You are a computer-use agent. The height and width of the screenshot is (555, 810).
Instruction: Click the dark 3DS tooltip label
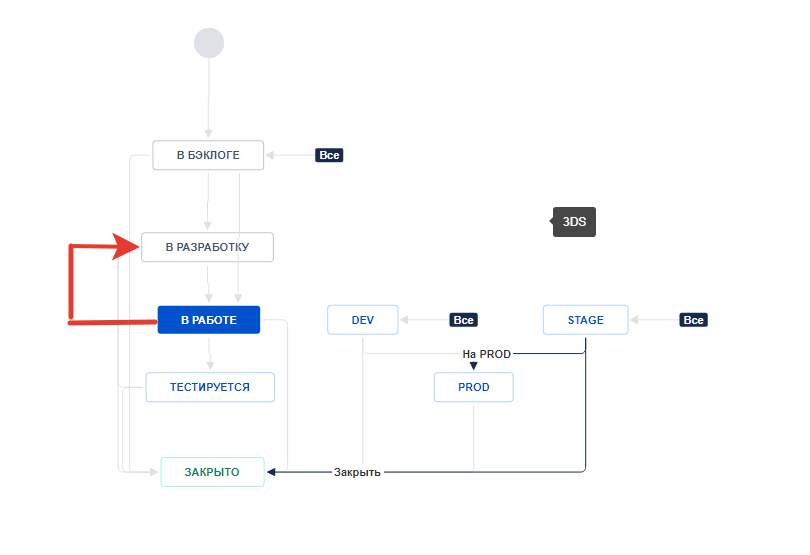(574, 222)
